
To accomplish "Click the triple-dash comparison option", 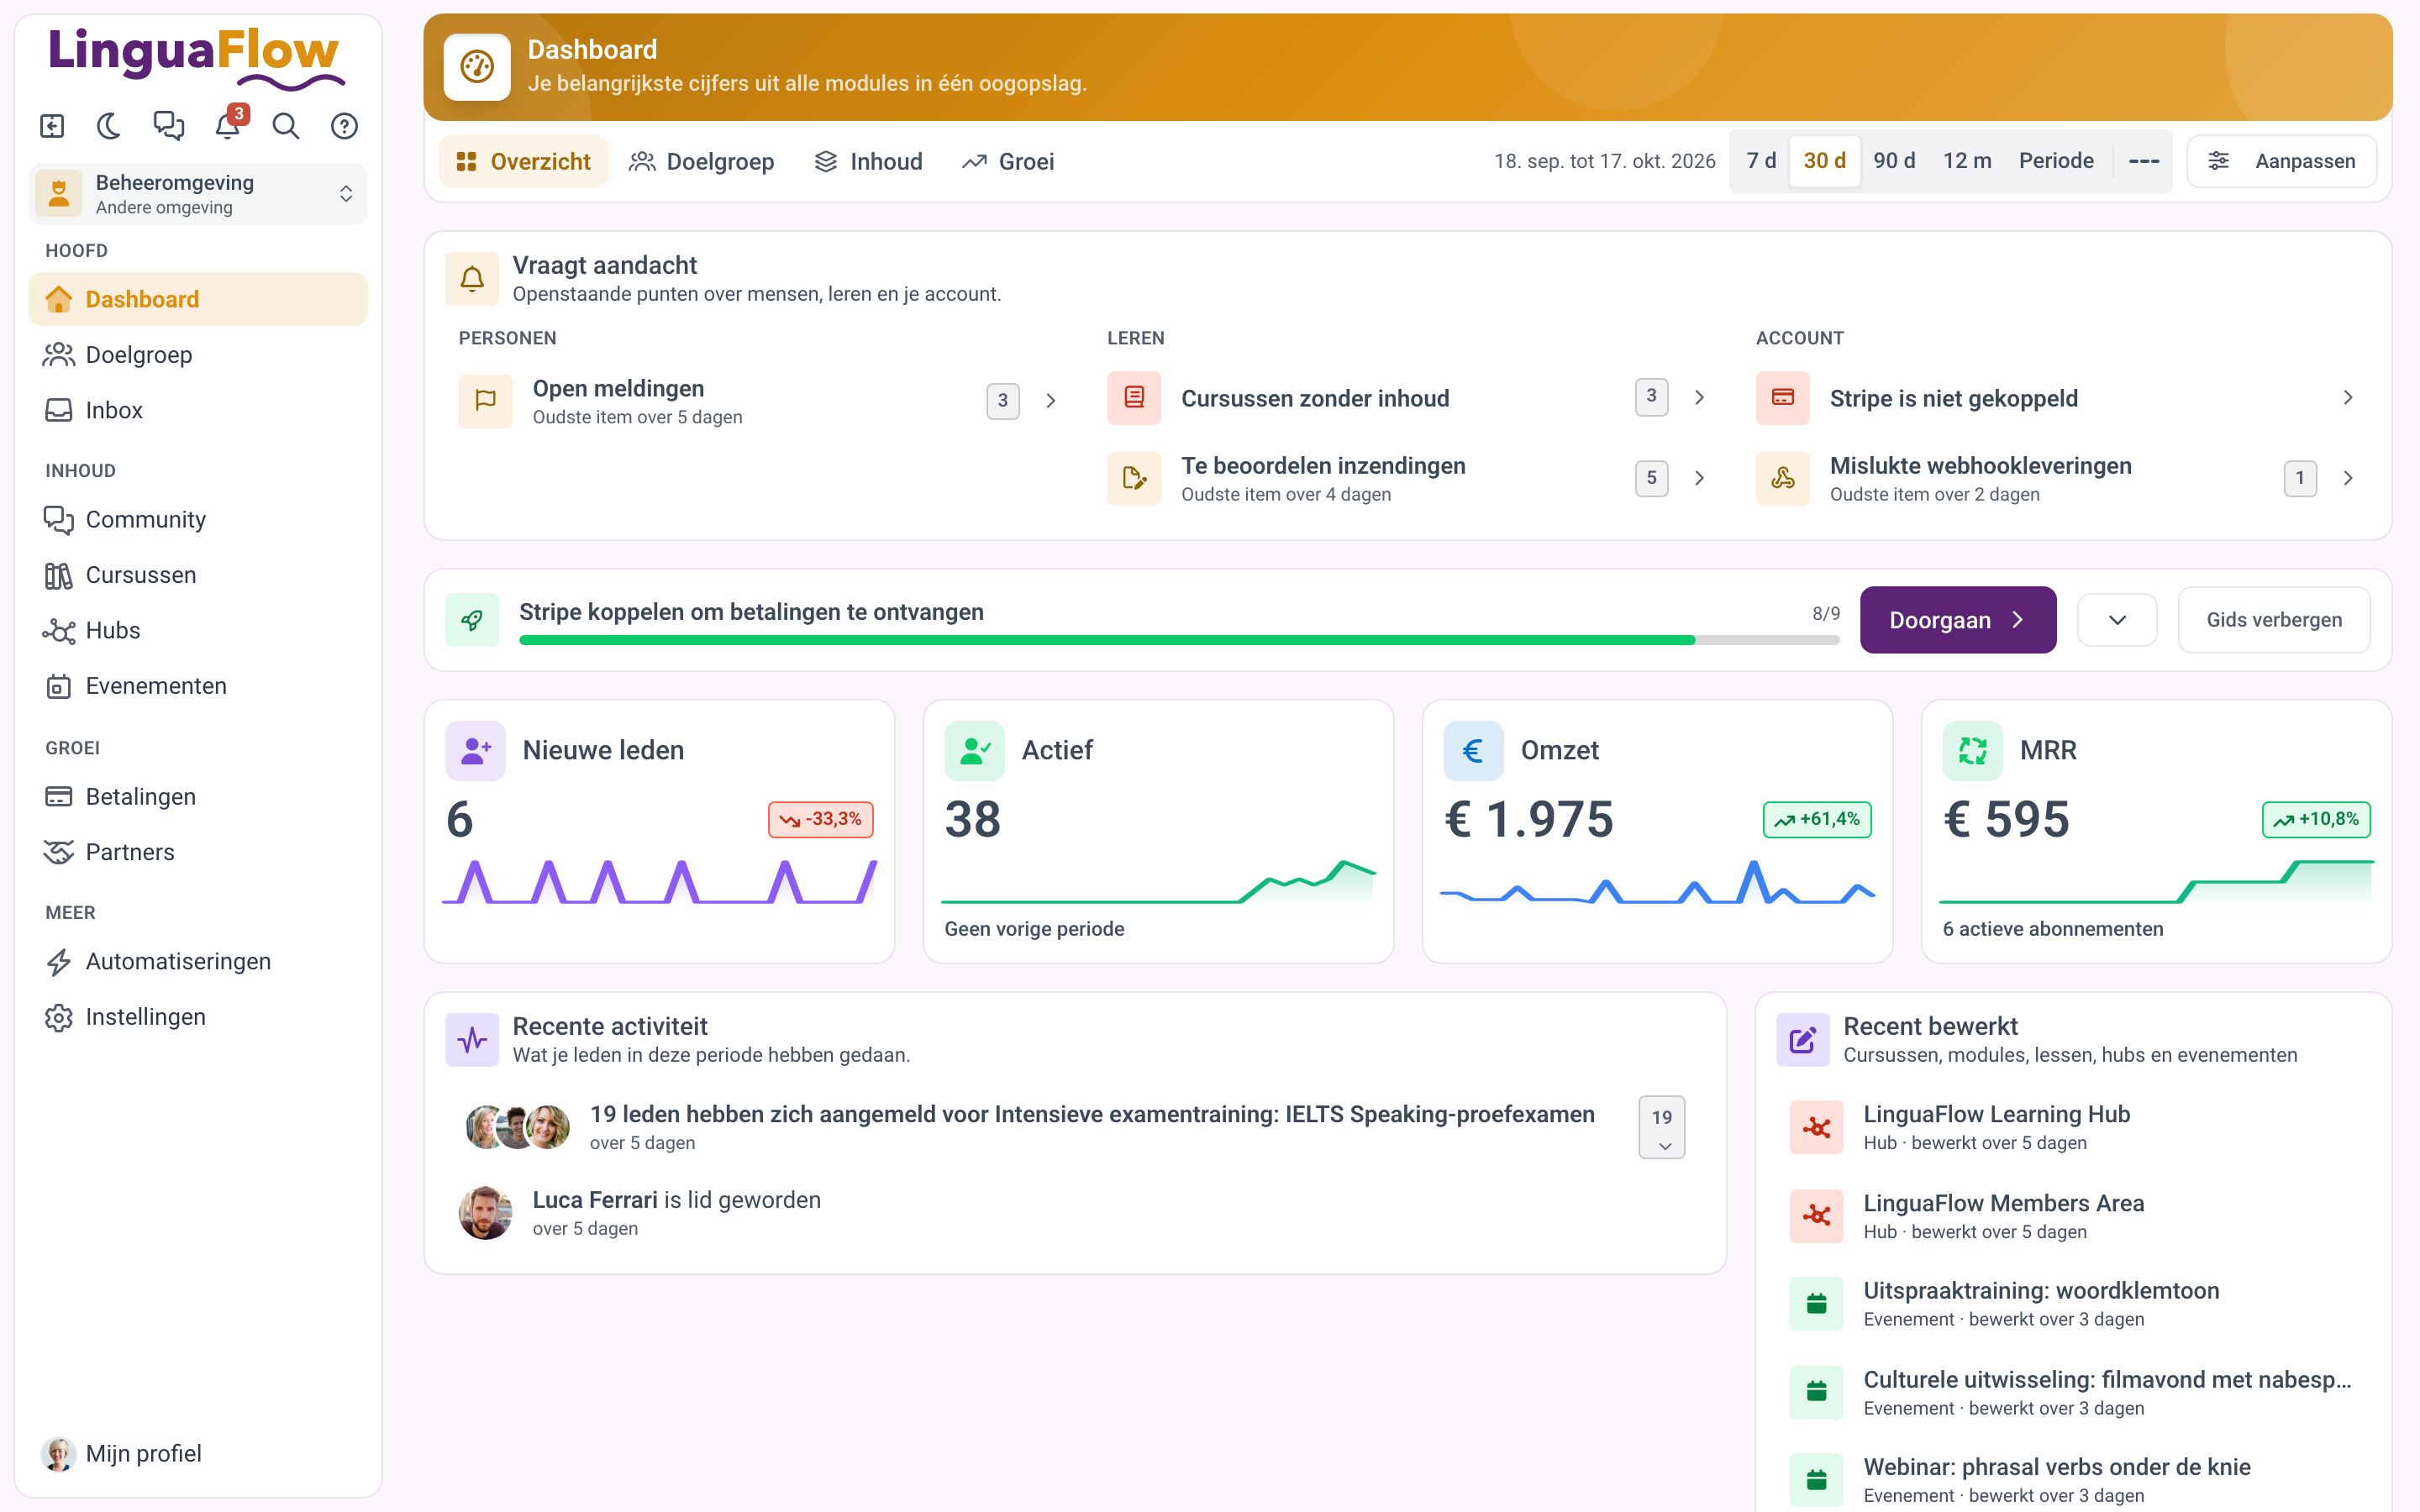I will pos(2144,161).
